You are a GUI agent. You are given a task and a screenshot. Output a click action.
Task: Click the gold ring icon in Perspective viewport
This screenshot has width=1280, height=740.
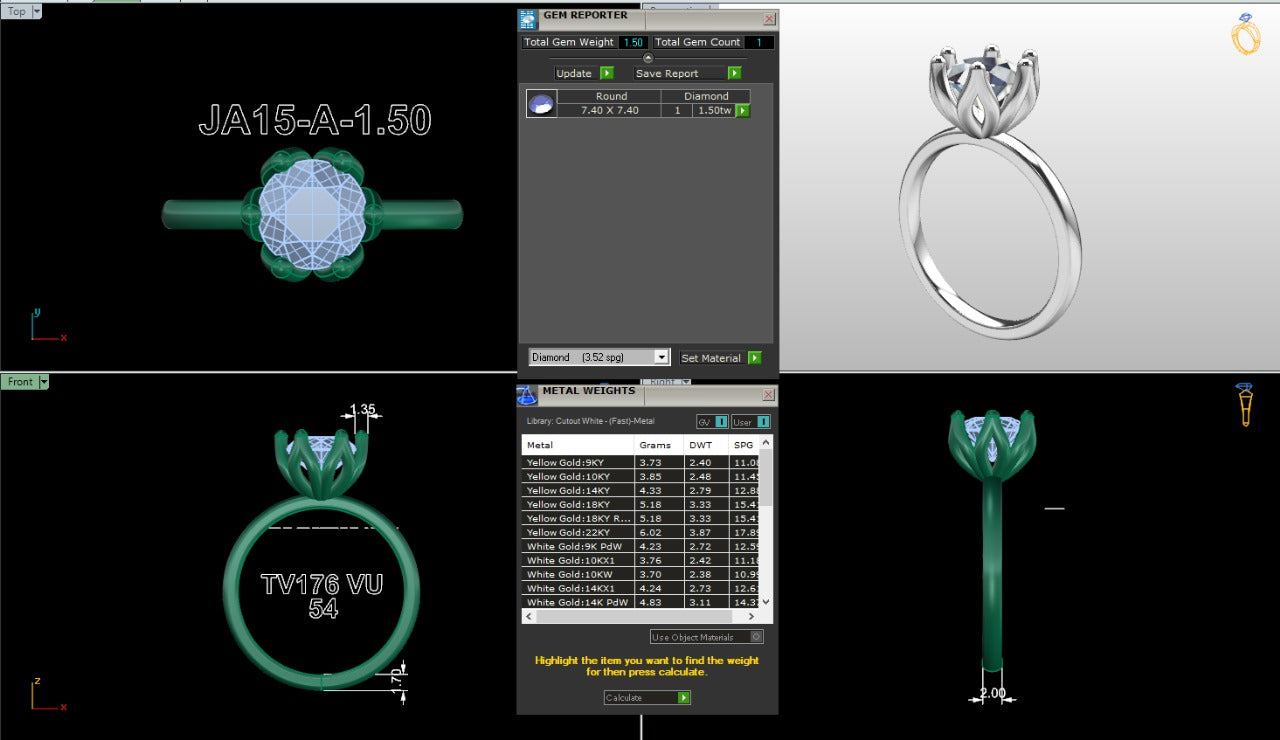click(1245, 35)
